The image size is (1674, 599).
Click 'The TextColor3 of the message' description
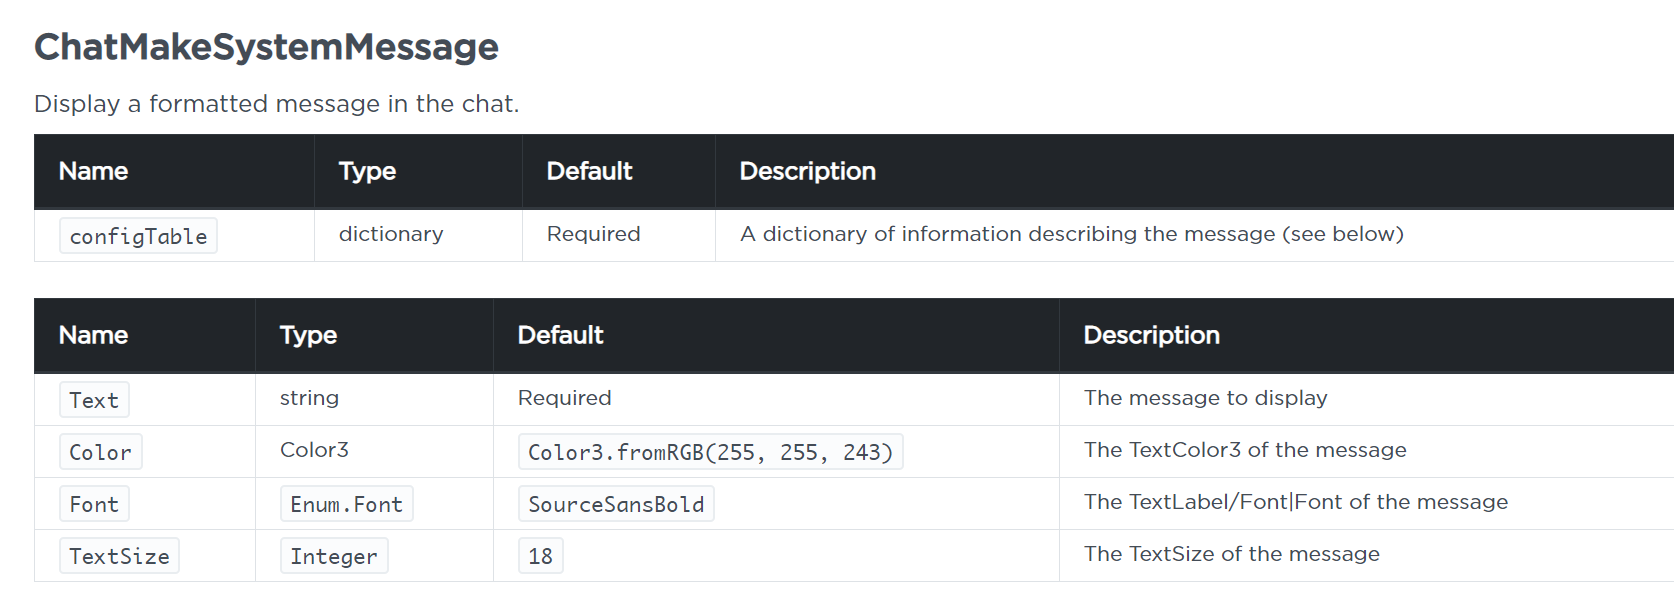[1245, 450]
